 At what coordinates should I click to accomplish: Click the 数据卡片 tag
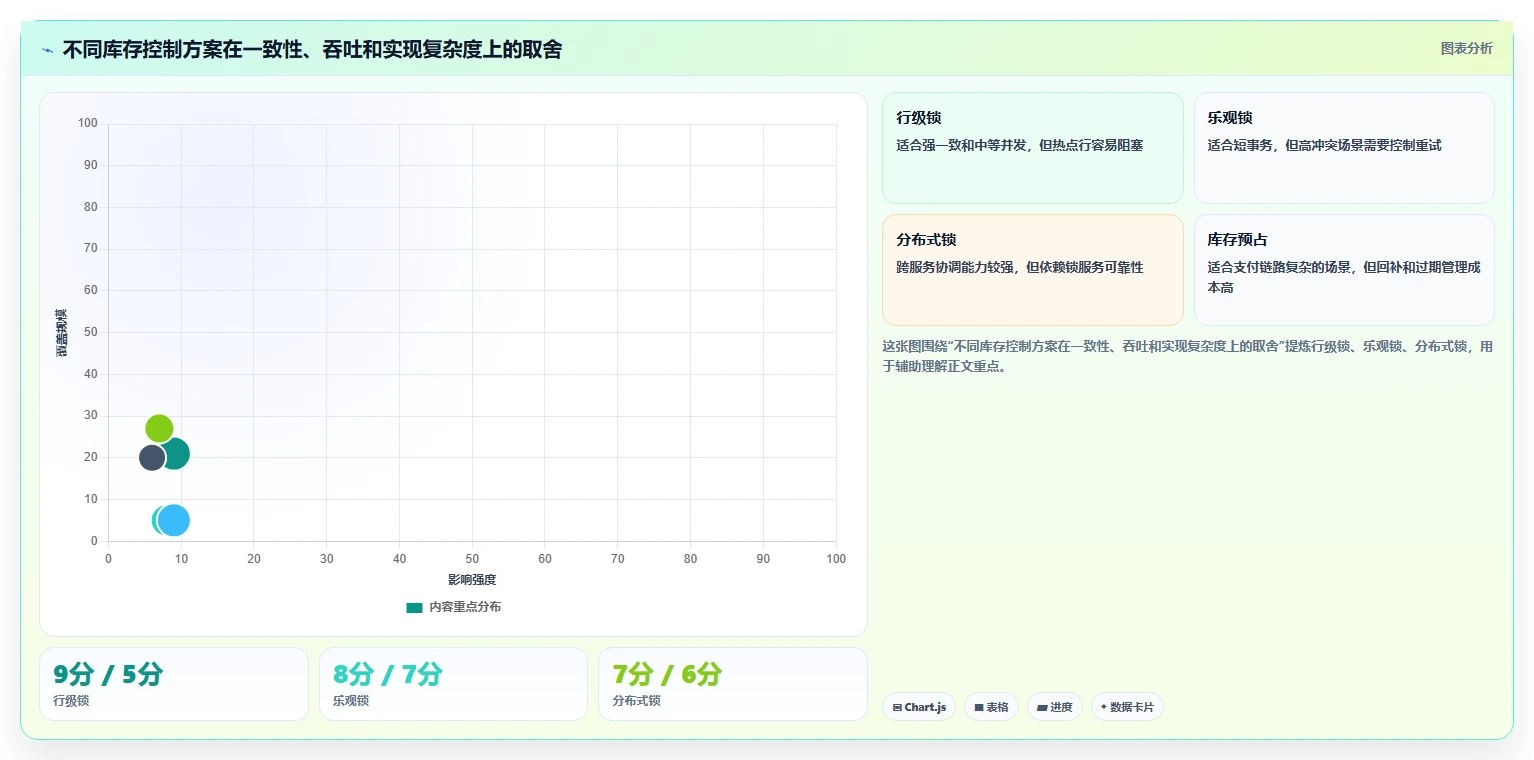(1127, 707)
